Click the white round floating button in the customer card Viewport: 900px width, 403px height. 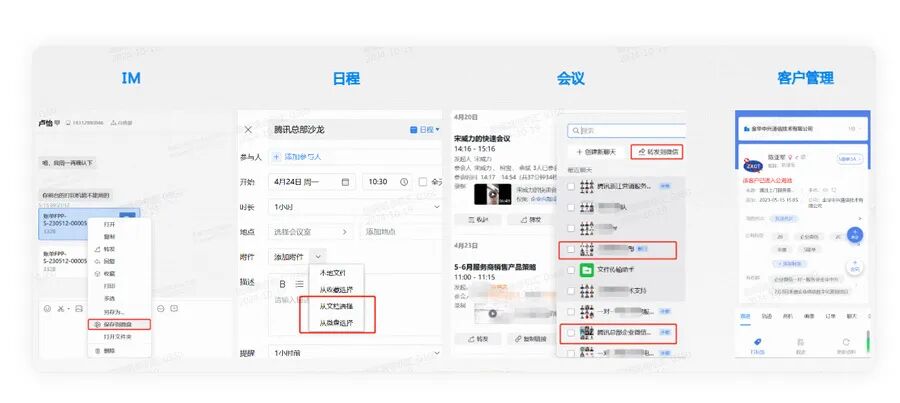(x=855, y=268)
